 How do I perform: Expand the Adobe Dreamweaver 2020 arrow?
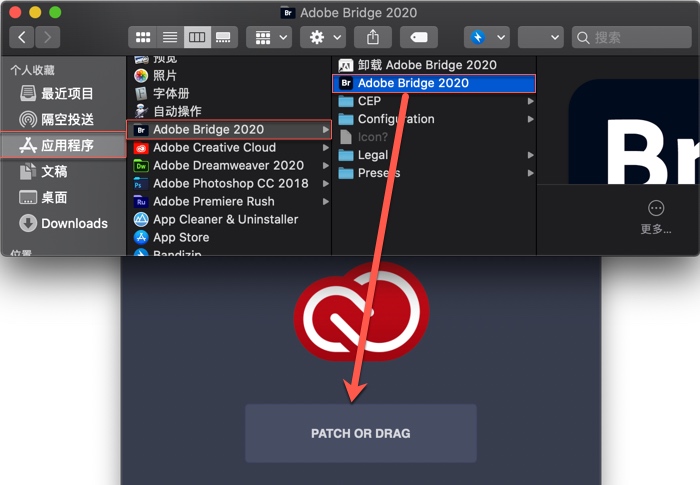[325, 165]
